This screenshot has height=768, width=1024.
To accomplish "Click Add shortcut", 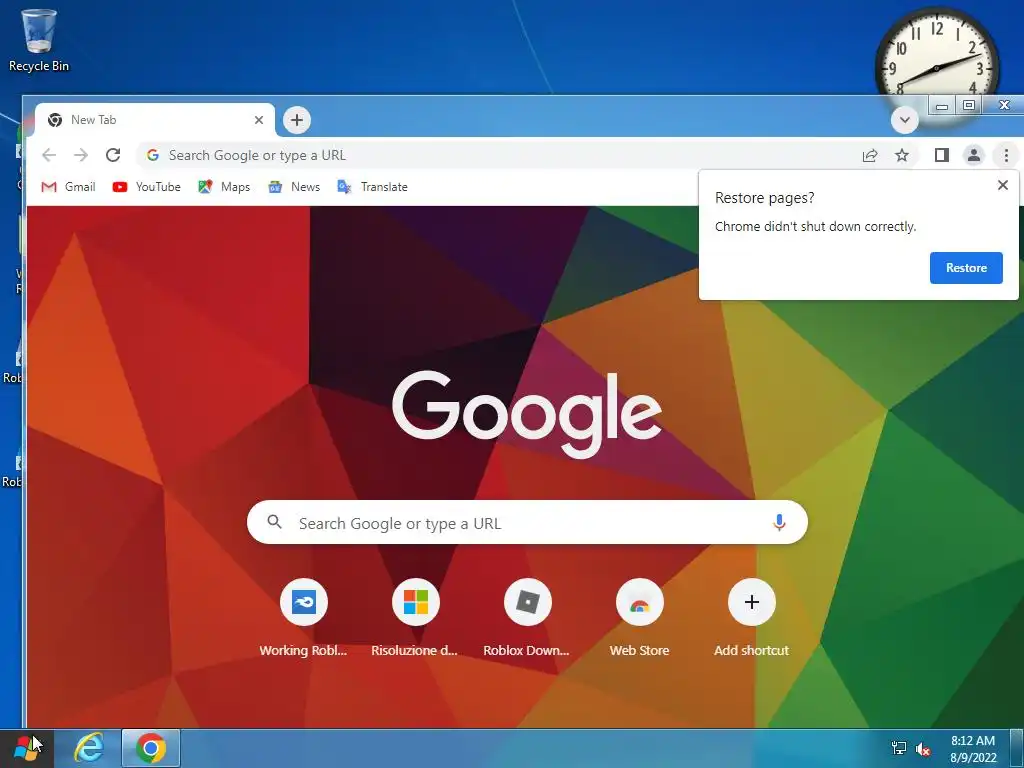I will point(751,617).
